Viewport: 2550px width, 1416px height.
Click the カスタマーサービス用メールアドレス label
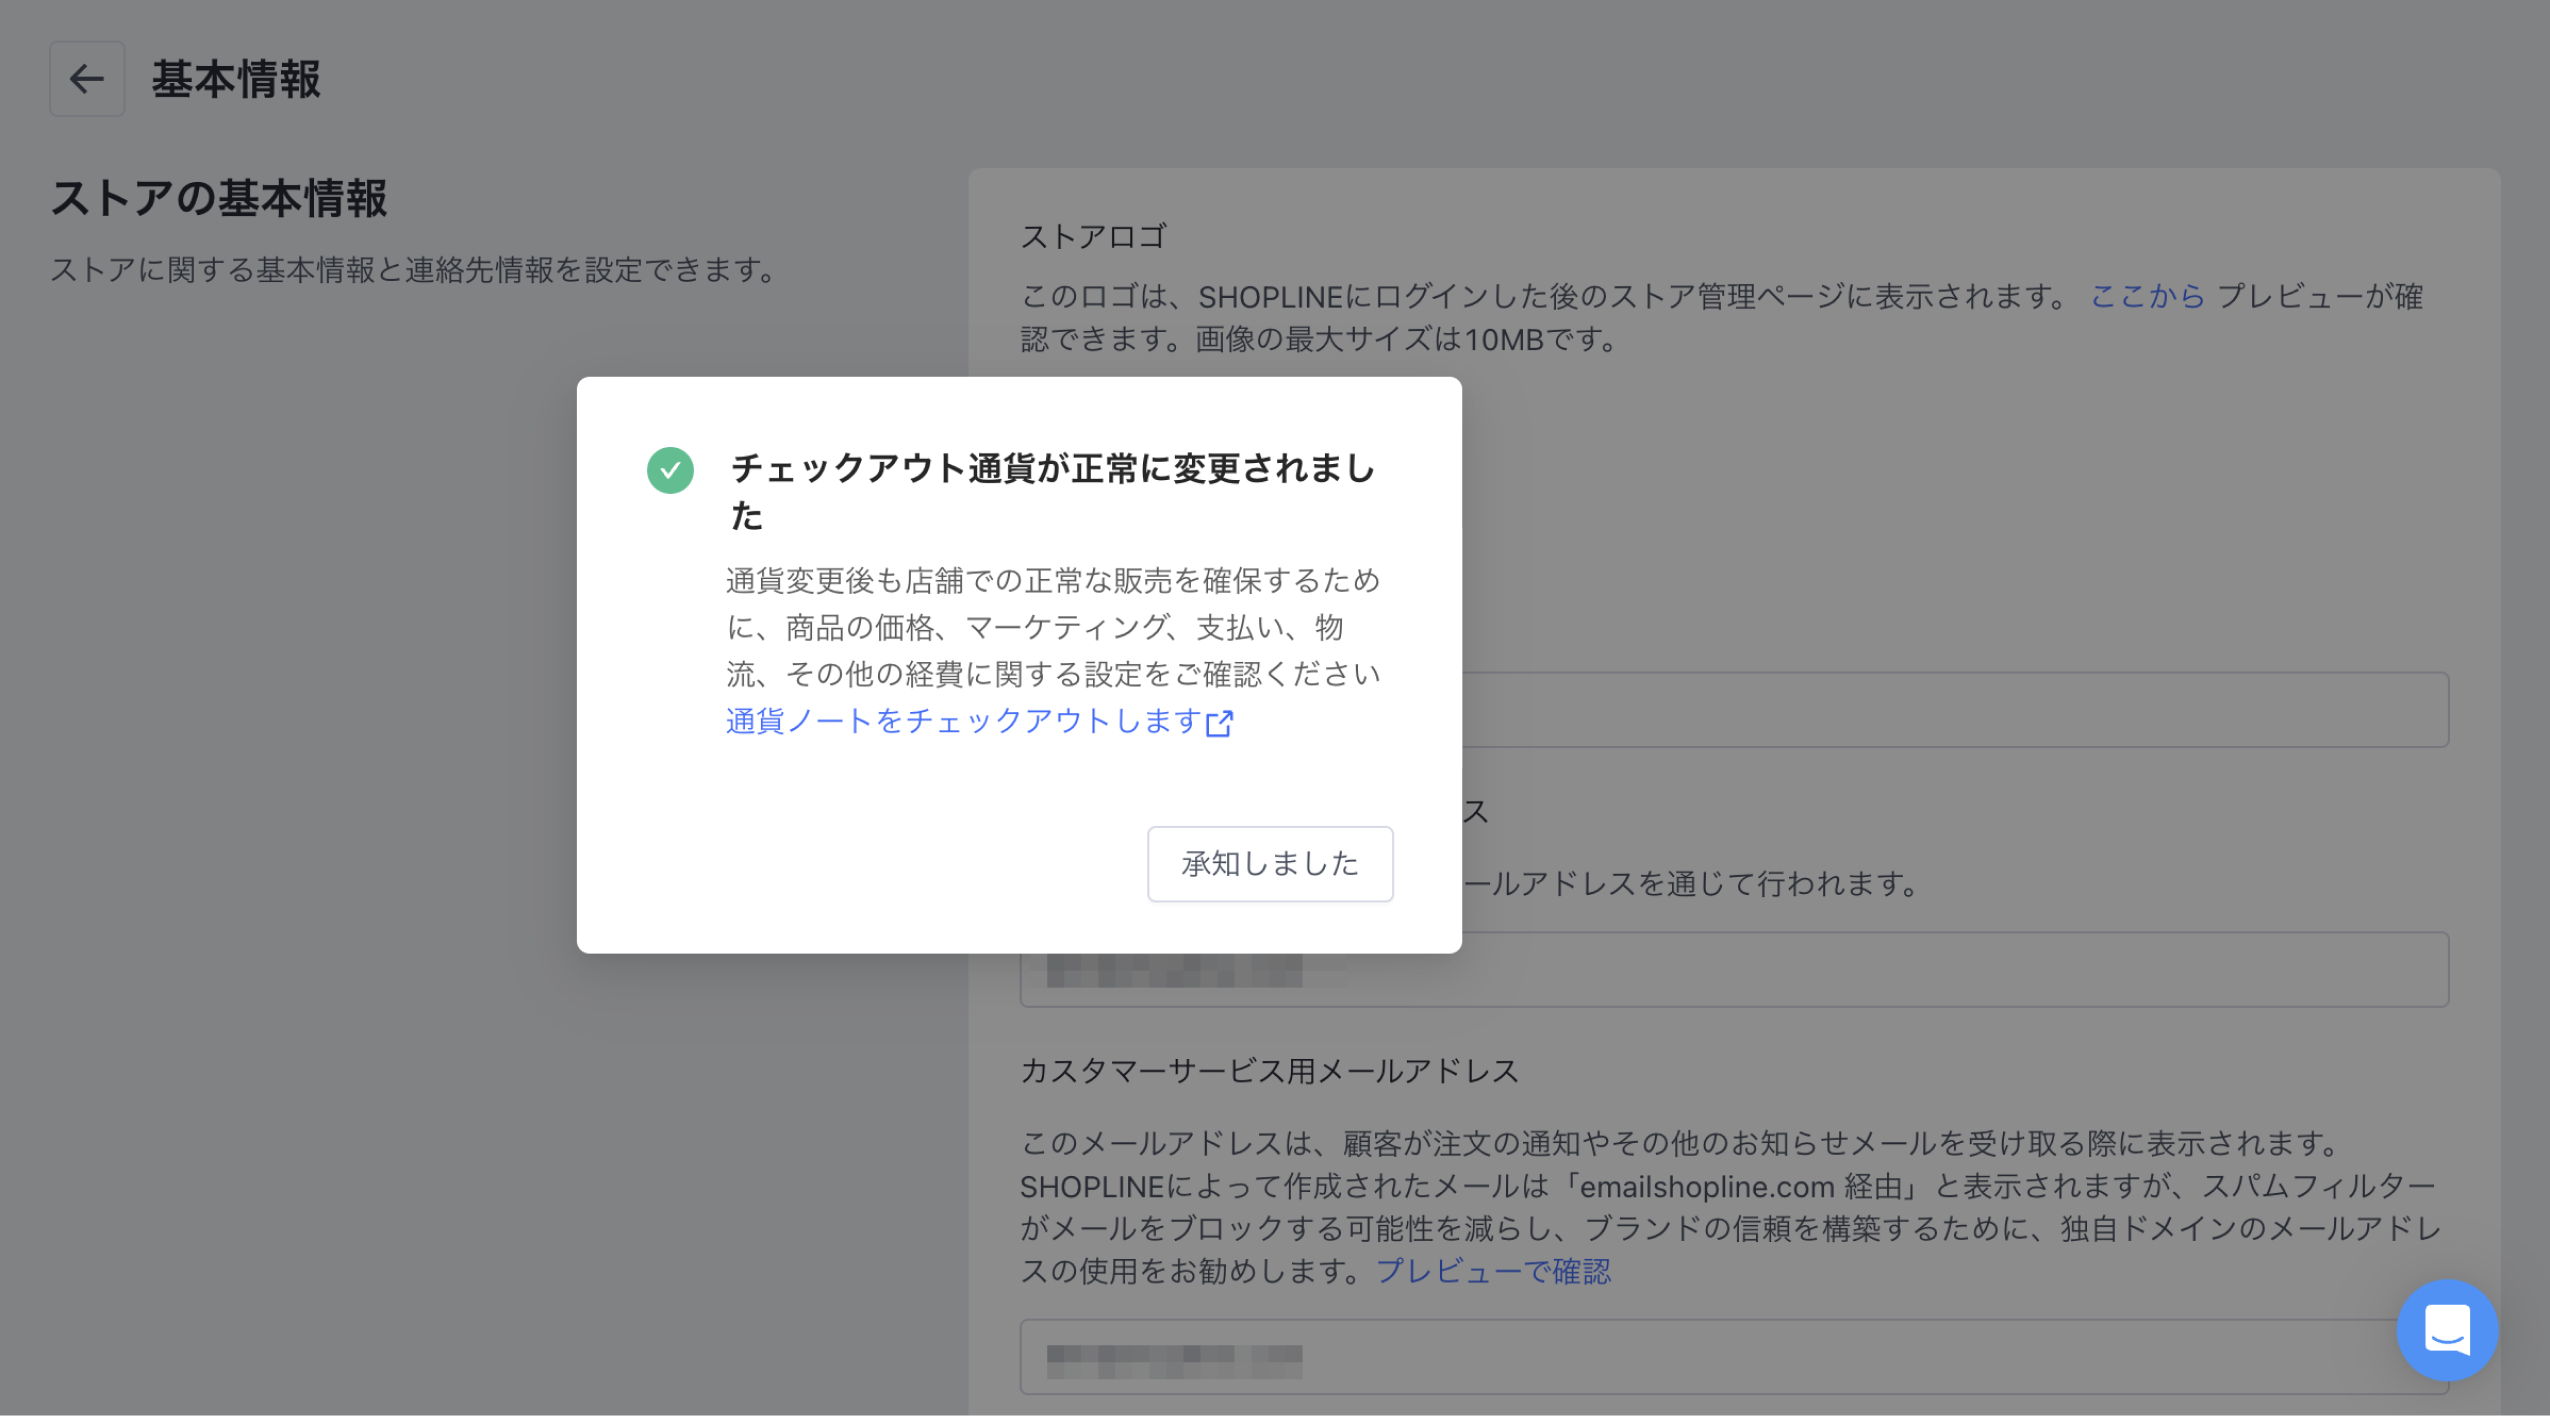point(1269,1071)
